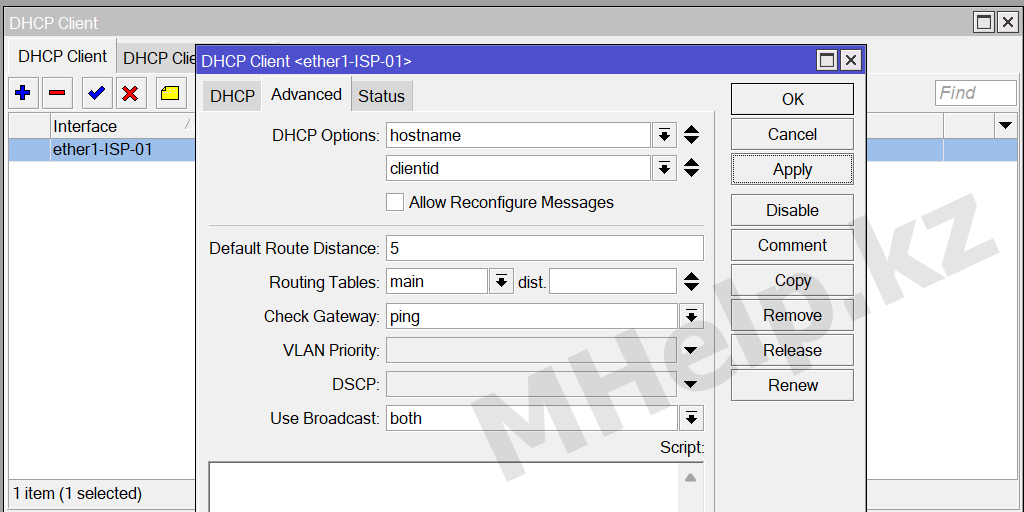This screenshot has height=512, width=1024.
Task: Open second DHCP Client tab partly hidden behind dialog
Action: pyautogui.click(x=159, y=58)
